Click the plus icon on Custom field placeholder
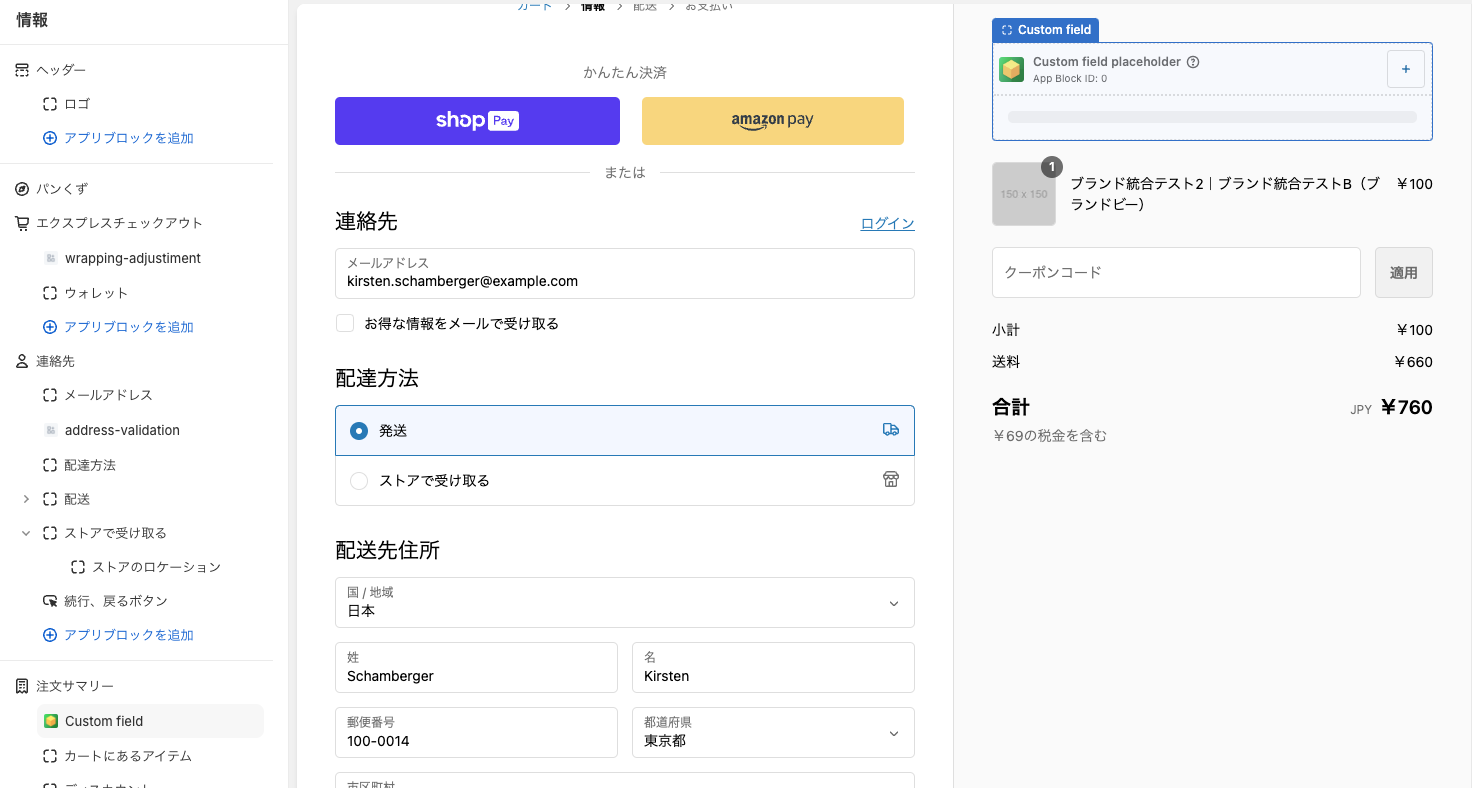The image size is (1472, 788). 1405,69
